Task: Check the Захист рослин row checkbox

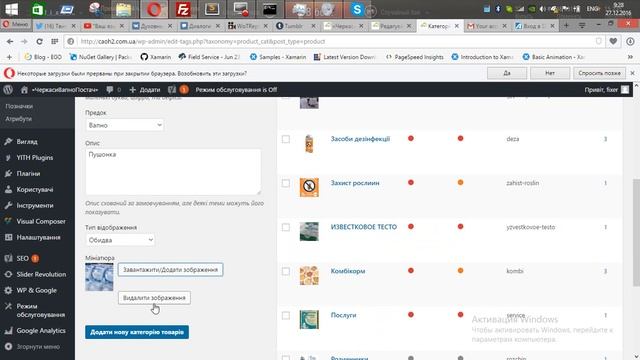Action: click(286, 183)
